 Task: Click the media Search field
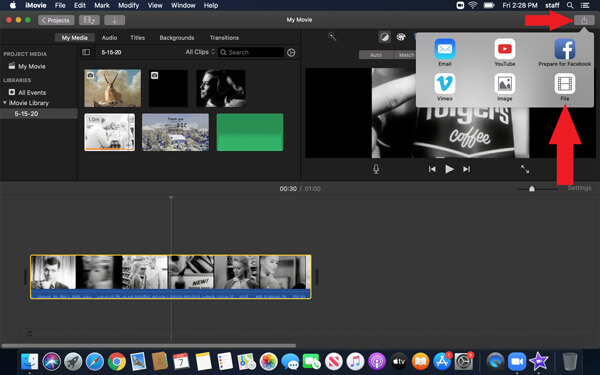[251, 52]
